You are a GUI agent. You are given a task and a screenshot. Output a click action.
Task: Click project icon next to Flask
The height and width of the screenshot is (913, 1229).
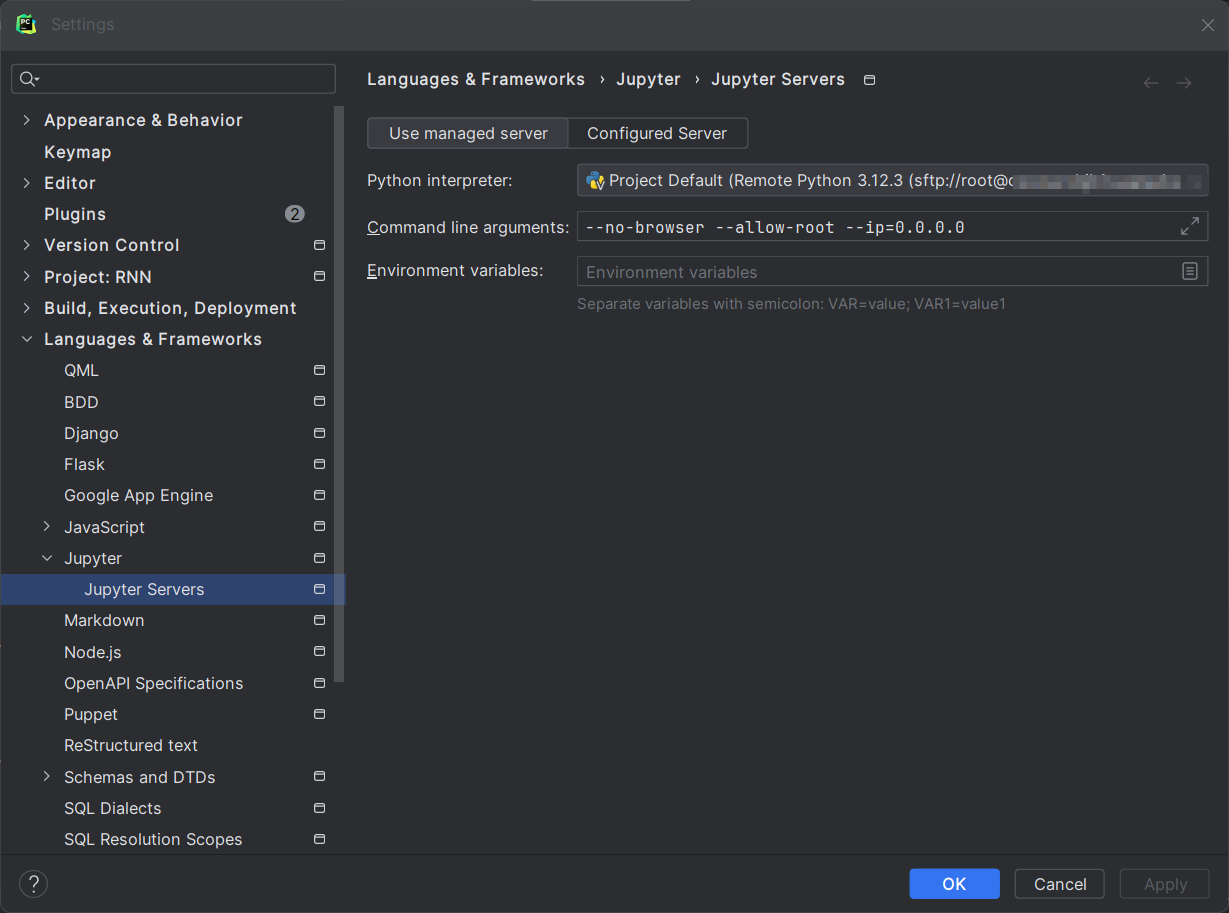pos(319,464)
